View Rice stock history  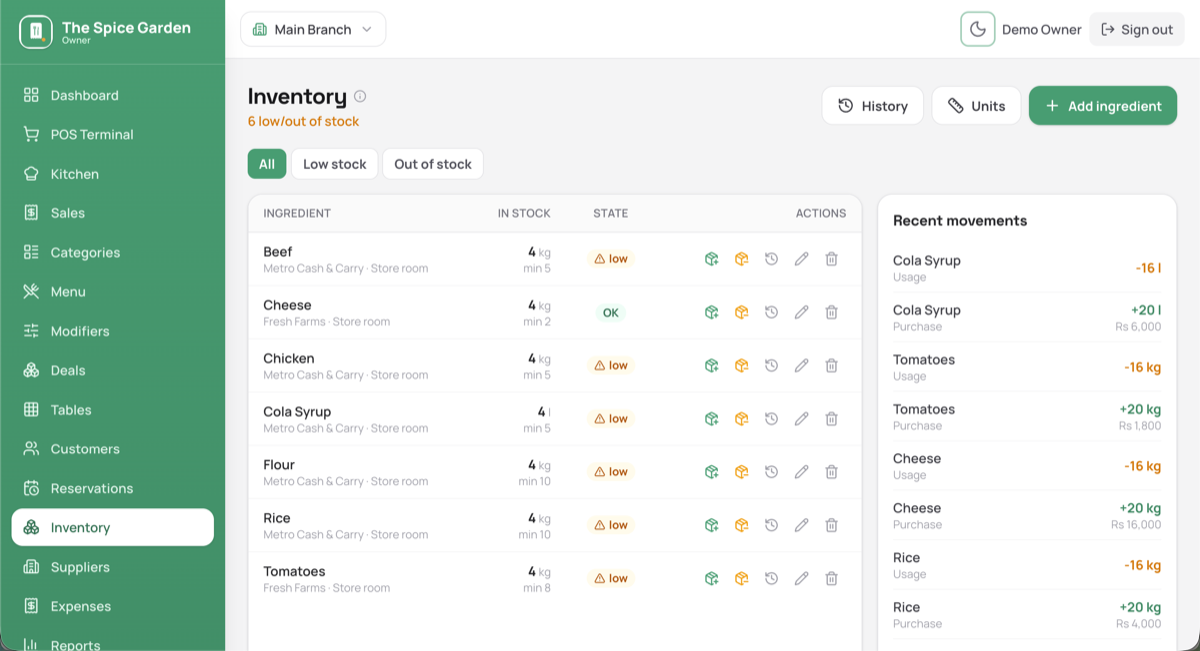coord(771,524)
